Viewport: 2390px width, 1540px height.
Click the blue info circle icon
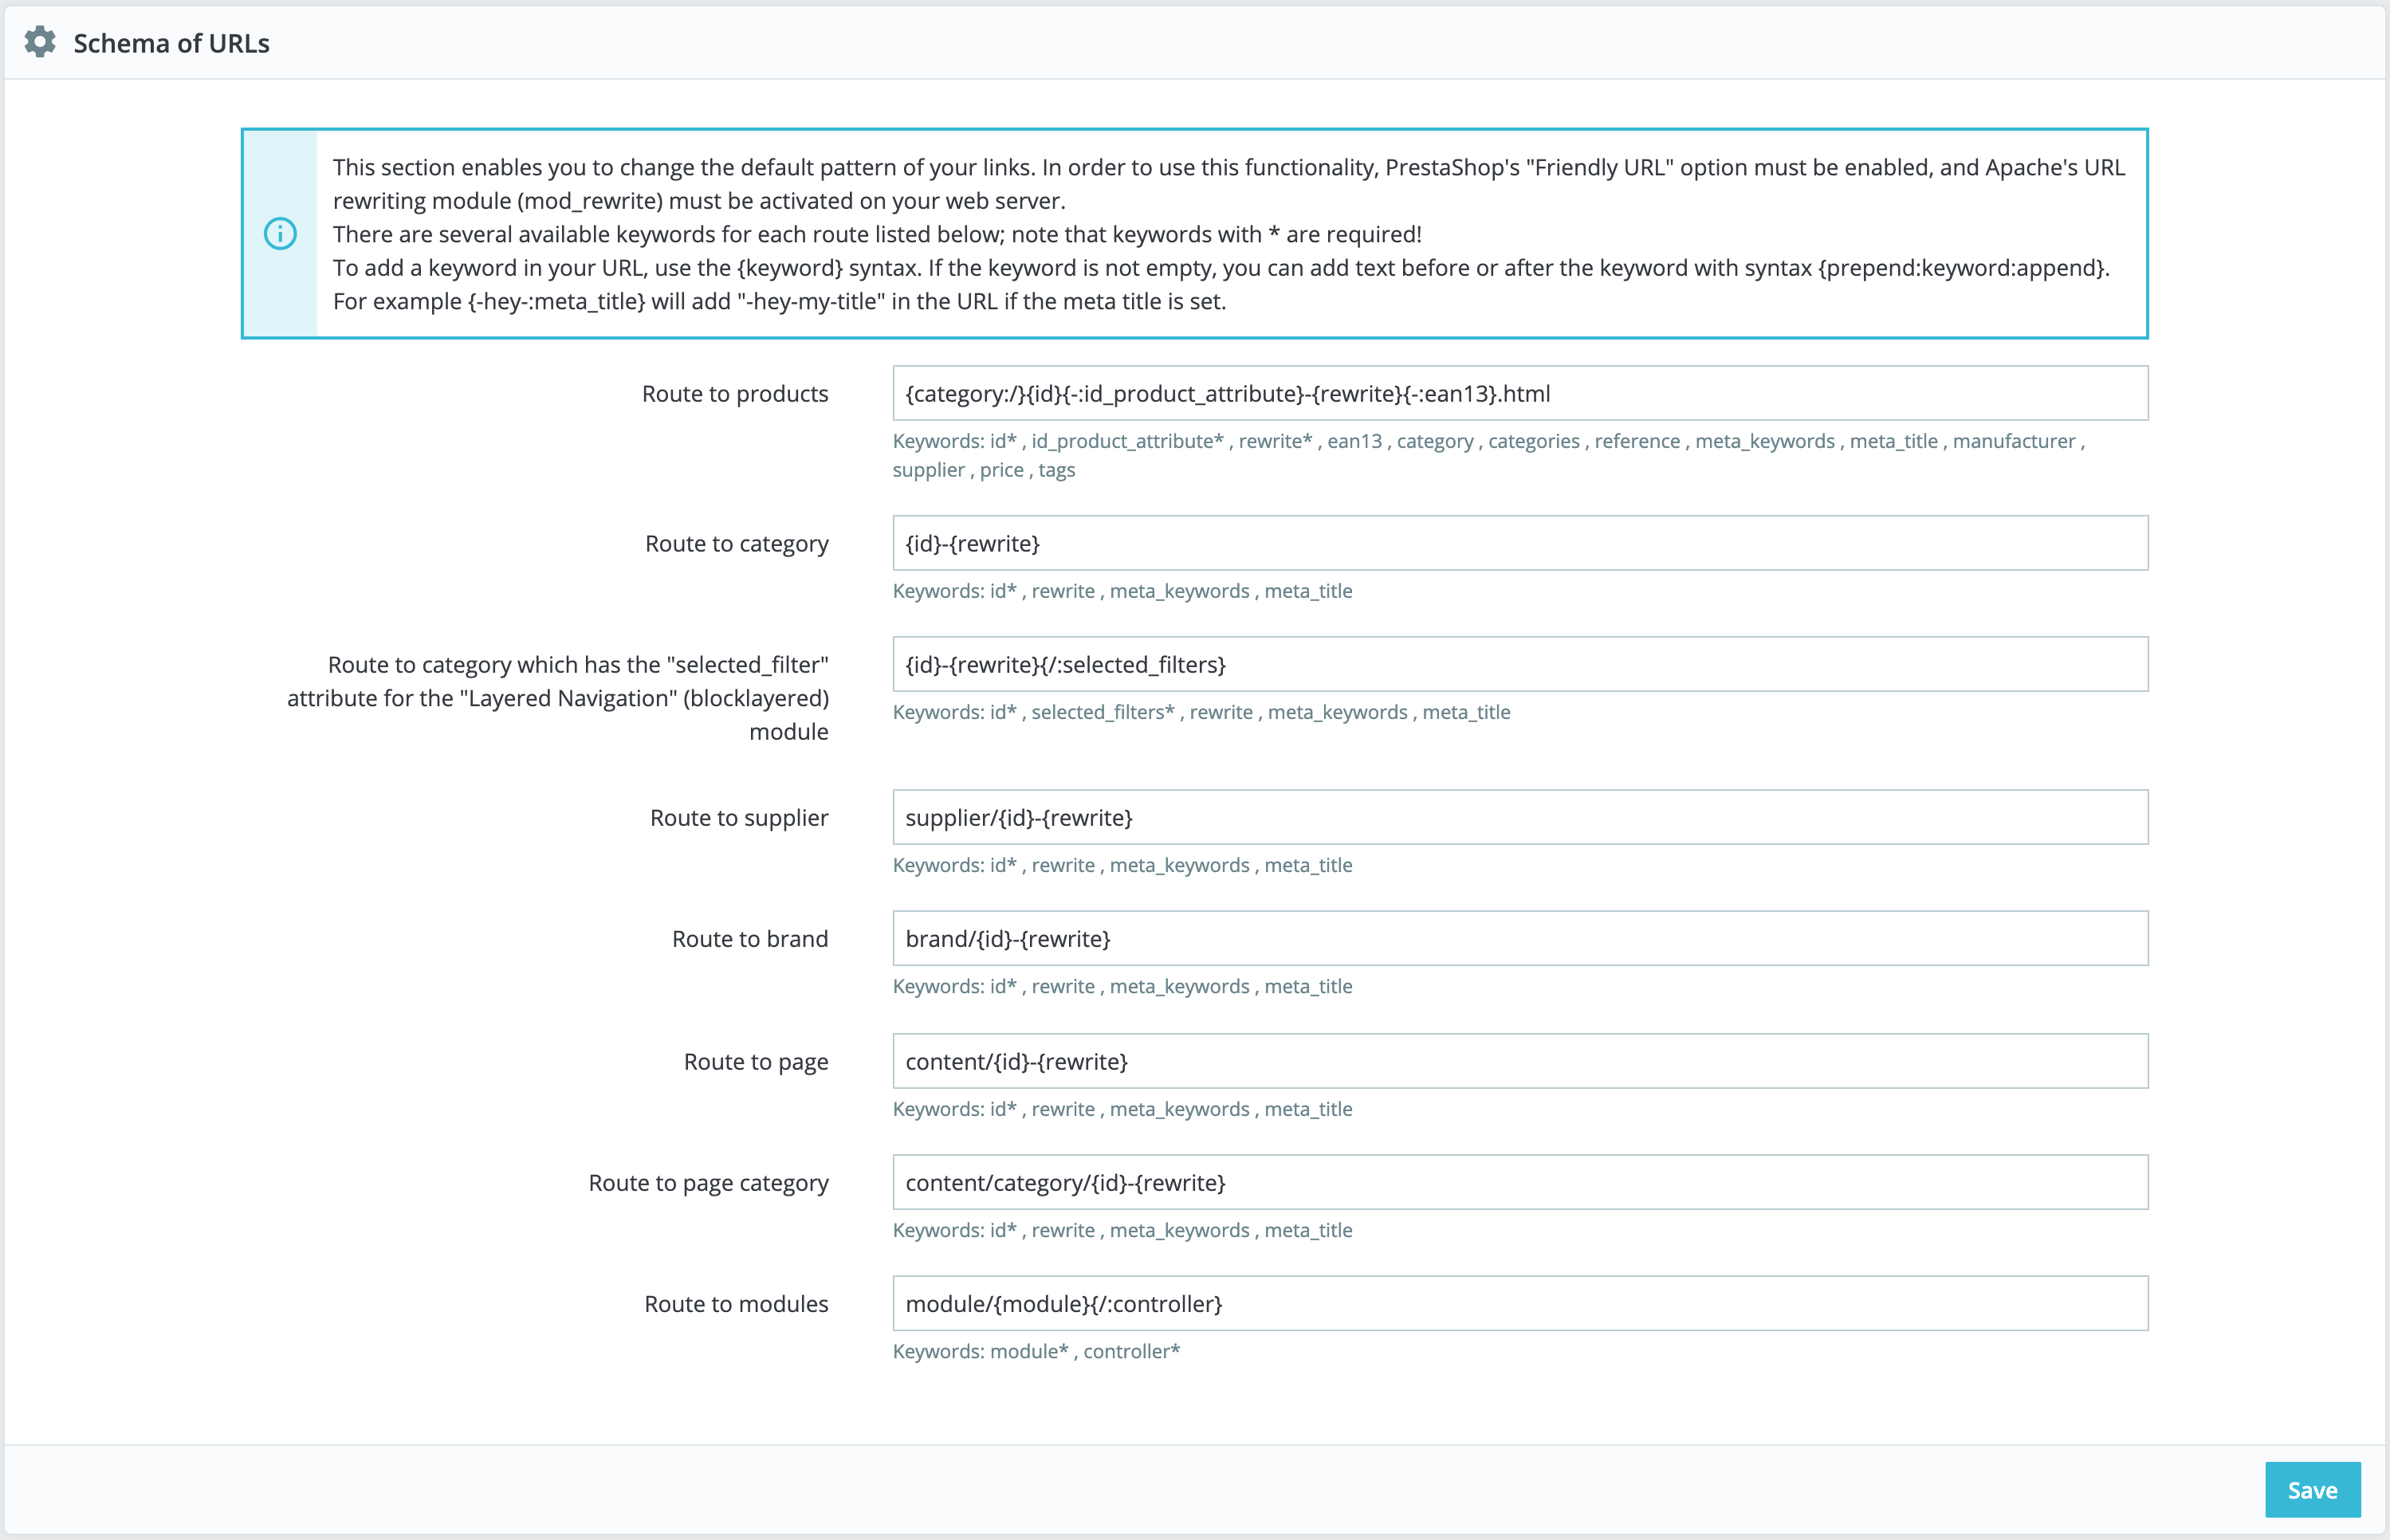click(280, 234)
